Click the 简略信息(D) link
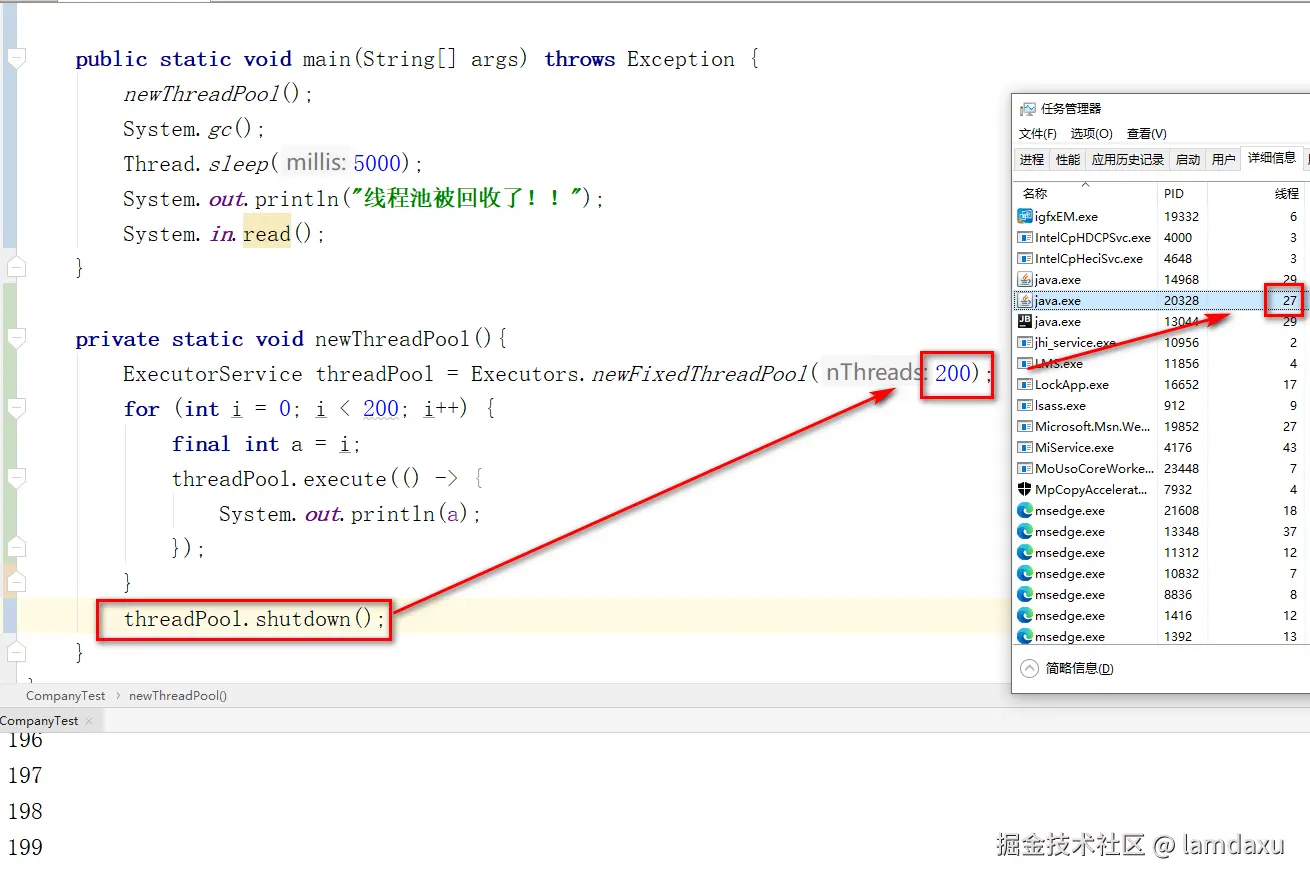The image size is (1310, 883). 1079,668
